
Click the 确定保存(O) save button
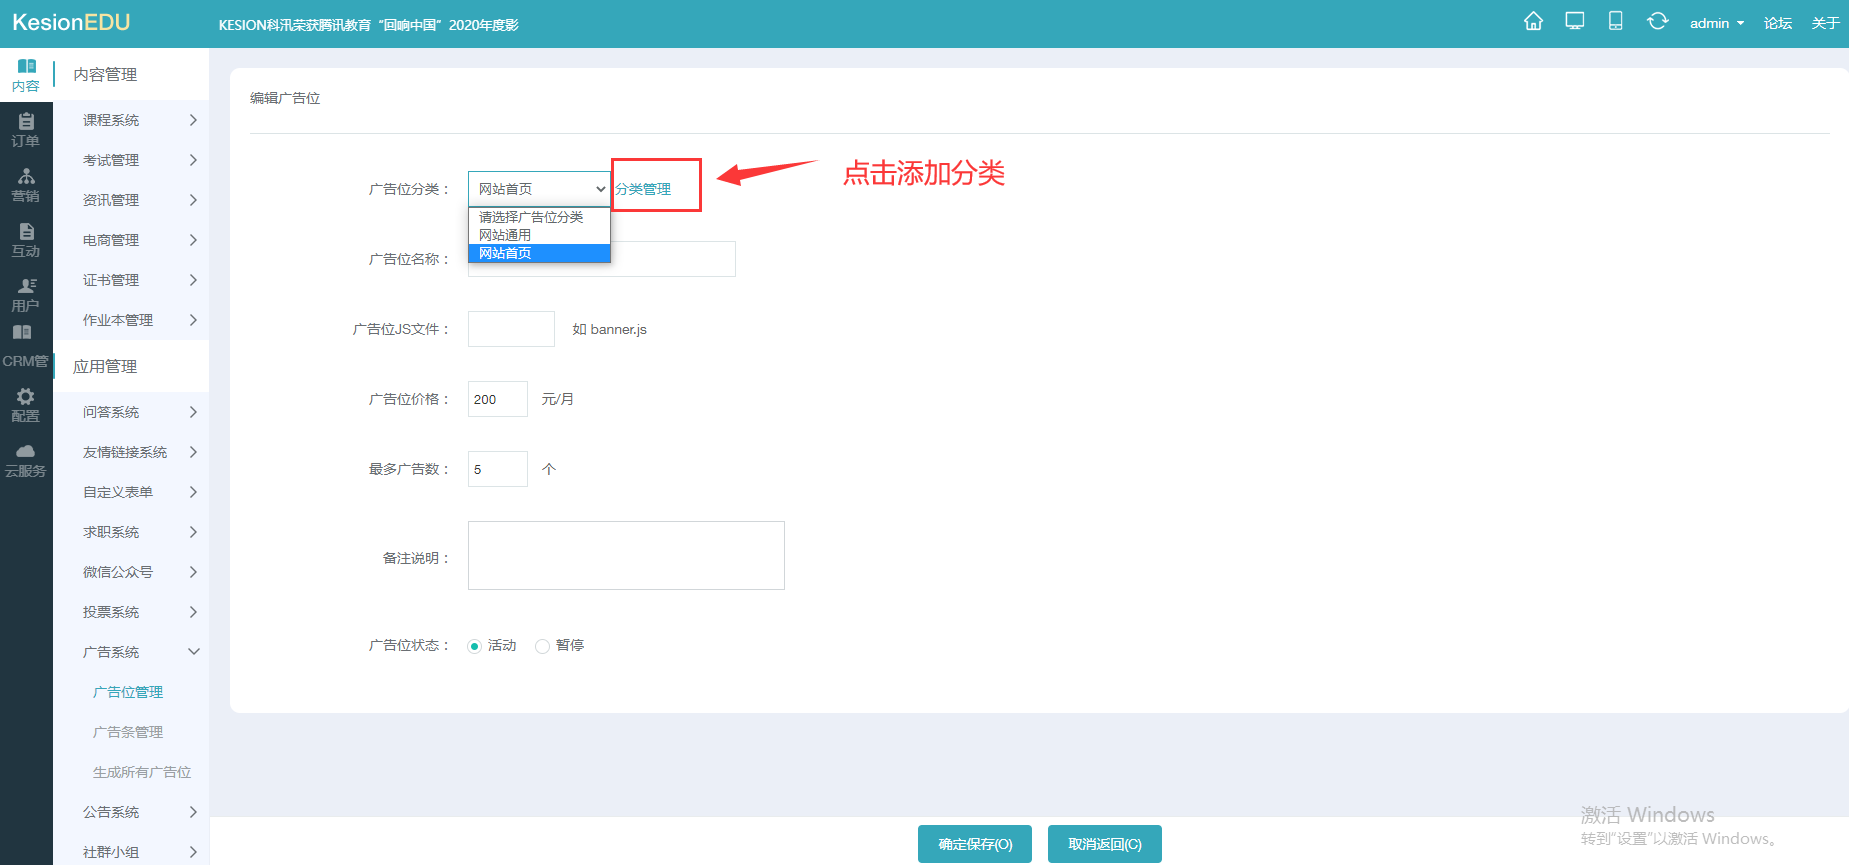[975, 844]
